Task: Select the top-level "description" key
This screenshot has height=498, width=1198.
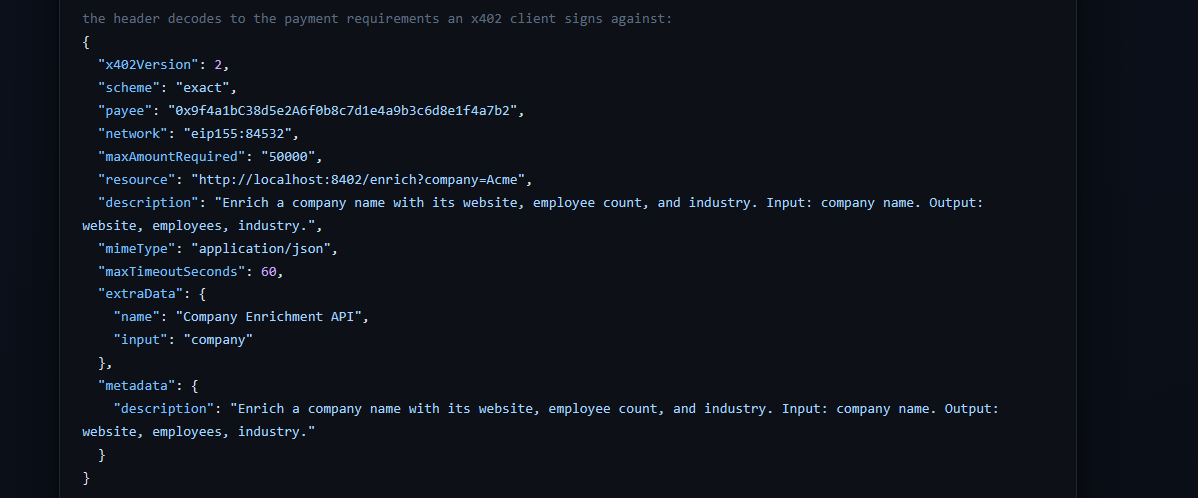Action: pyautogui.click(x=148, y=202)
